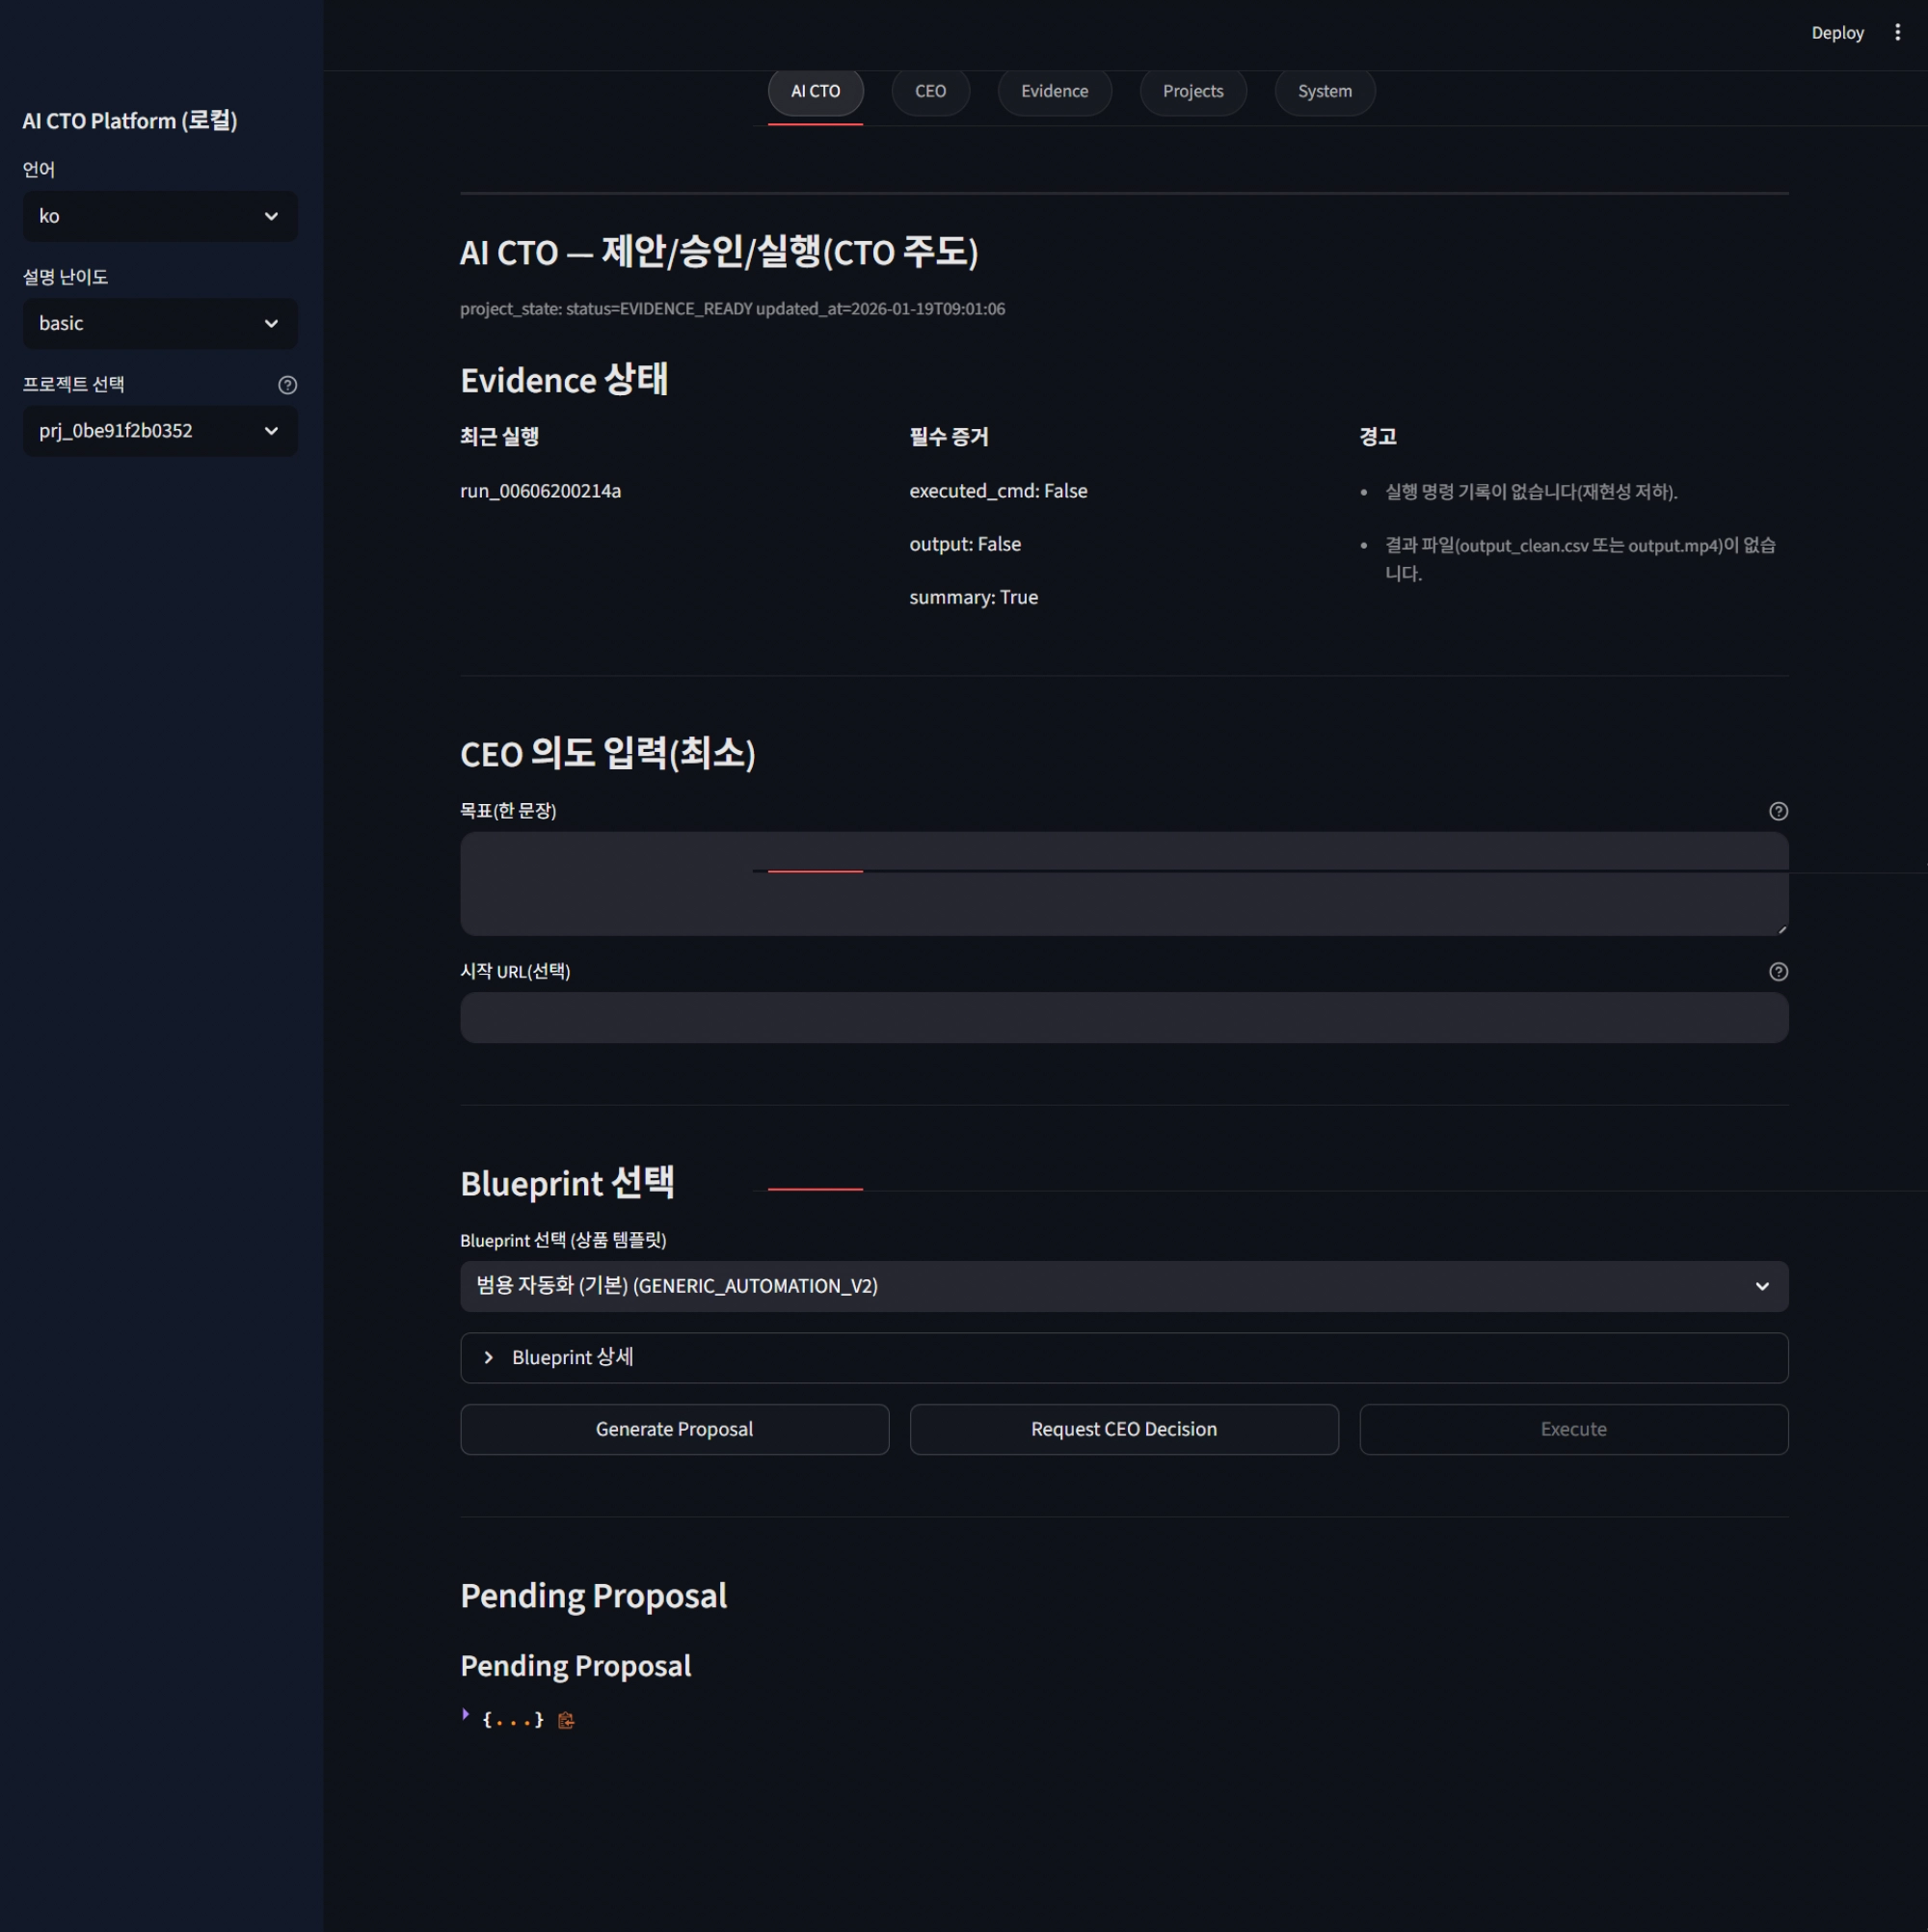This screenshot has height=1932, width=1928.
Task: Go to the System tab
Action: [x=1324, y=92]
